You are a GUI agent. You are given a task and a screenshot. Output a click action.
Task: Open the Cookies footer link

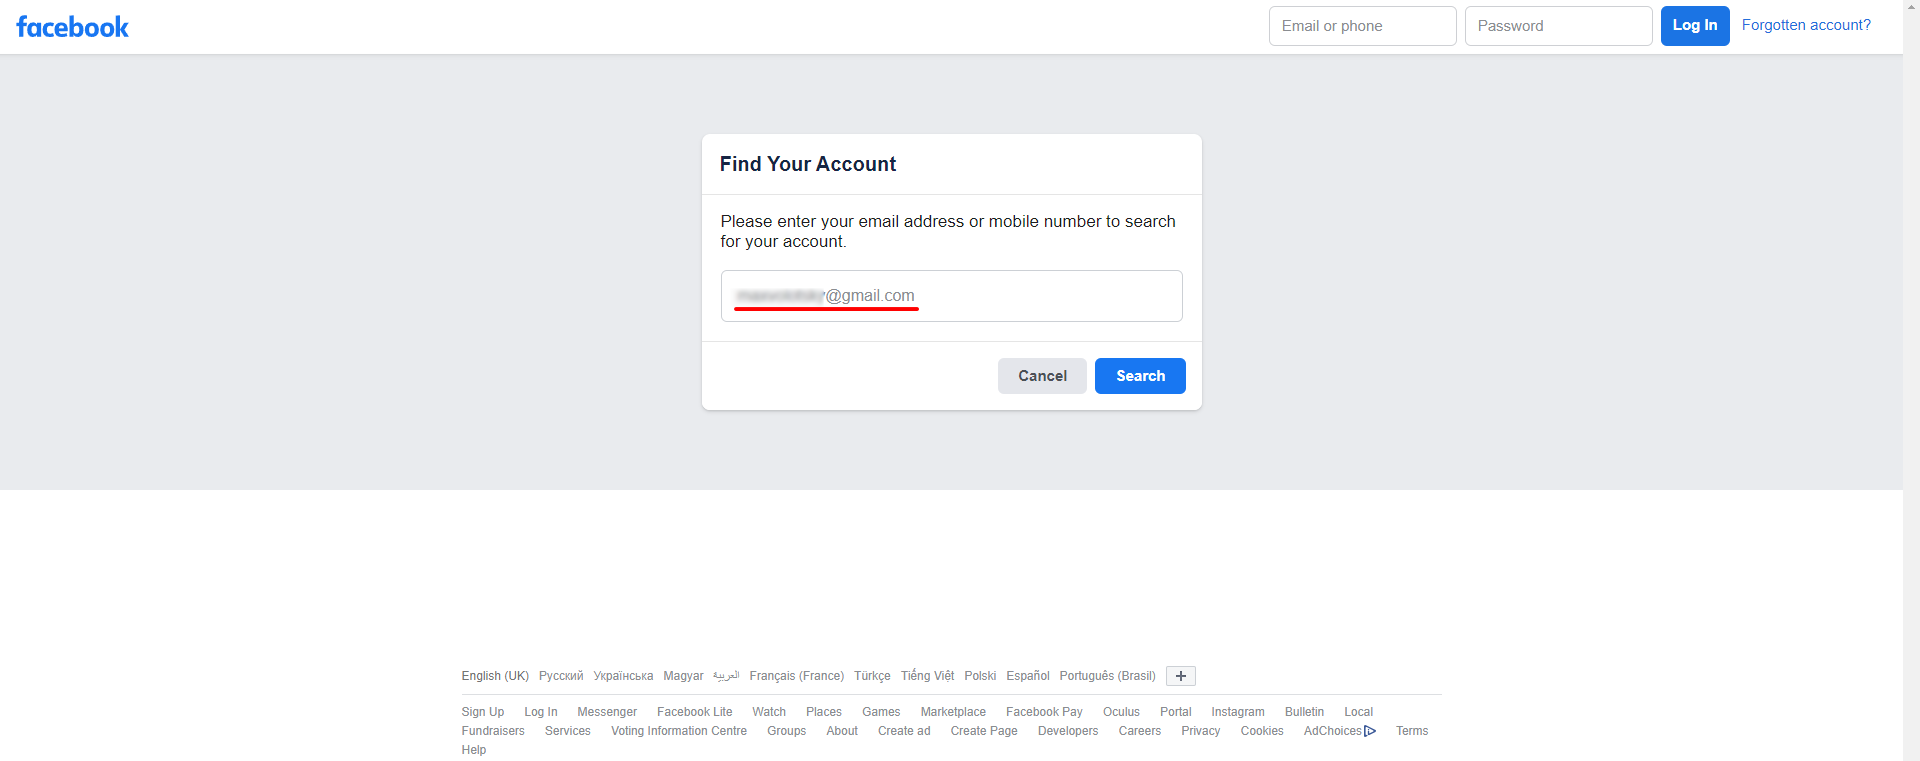coord(1262,731)
